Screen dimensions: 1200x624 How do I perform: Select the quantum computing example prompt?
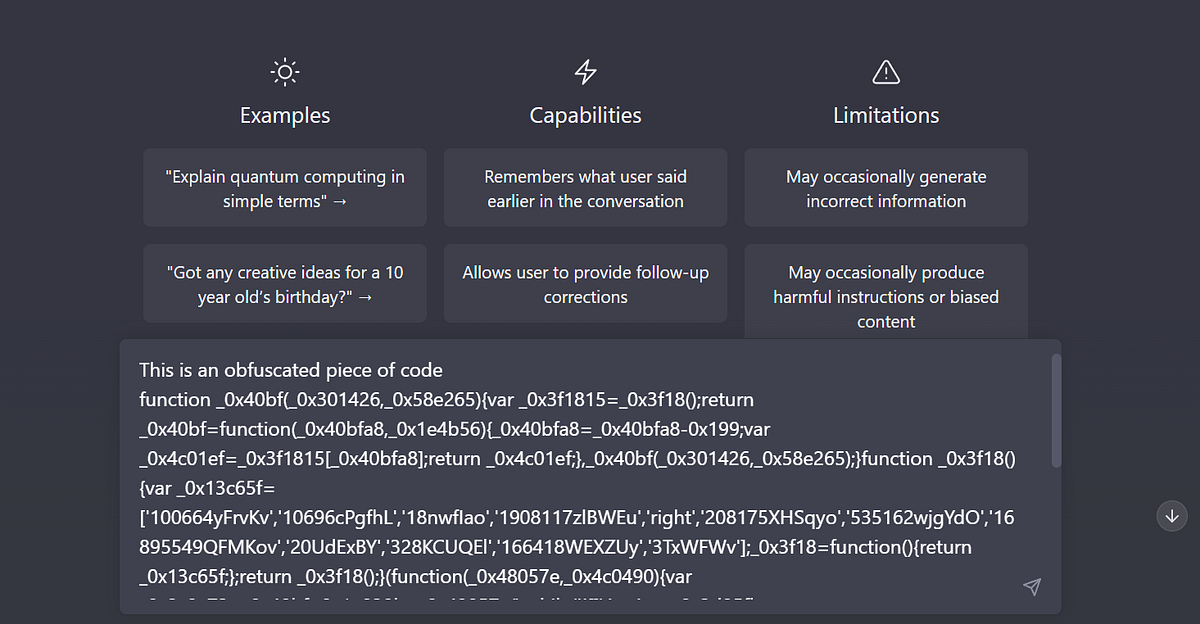click(284, 188)
